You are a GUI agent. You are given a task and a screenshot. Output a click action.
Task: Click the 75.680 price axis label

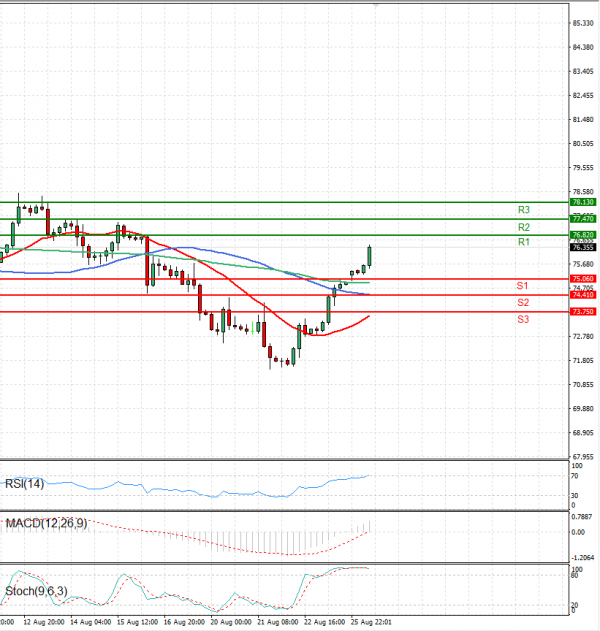(583, 264)
